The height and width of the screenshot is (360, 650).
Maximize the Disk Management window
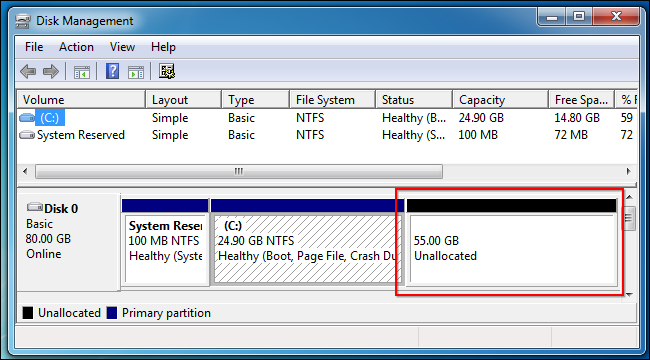pyautogui.click(x=579, y=17)
